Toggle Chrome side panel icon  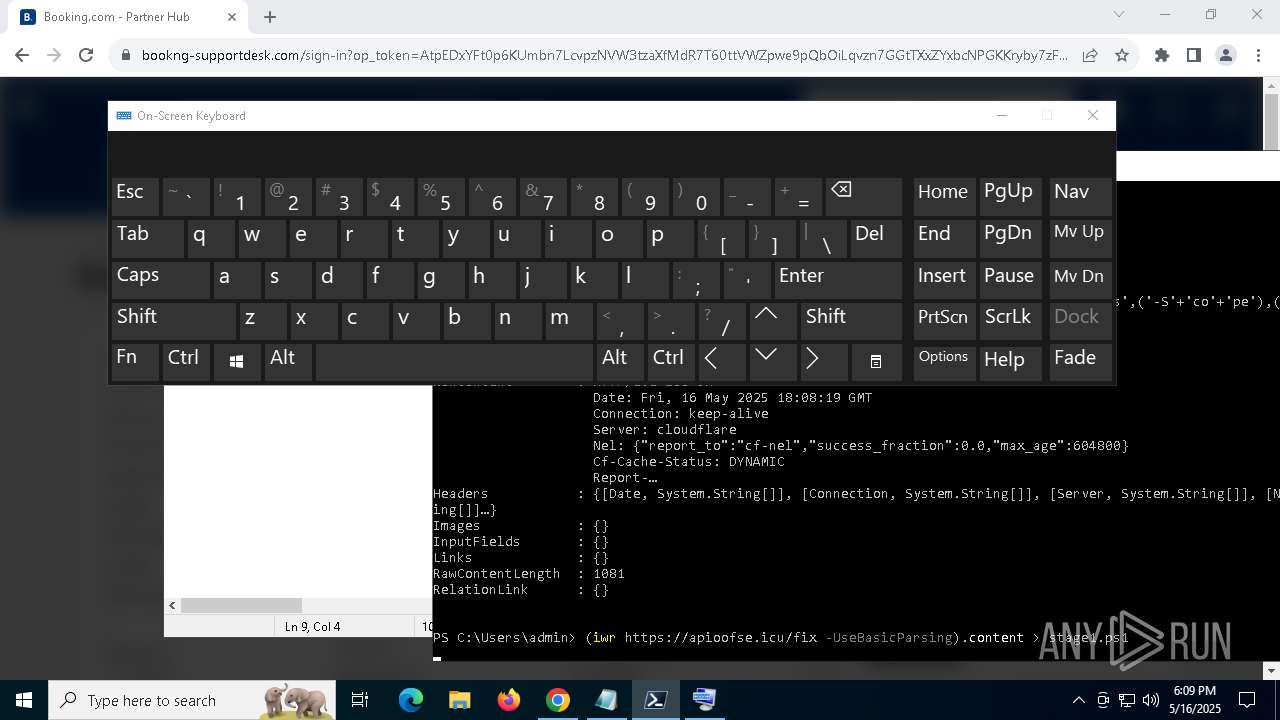(1194, 56)
